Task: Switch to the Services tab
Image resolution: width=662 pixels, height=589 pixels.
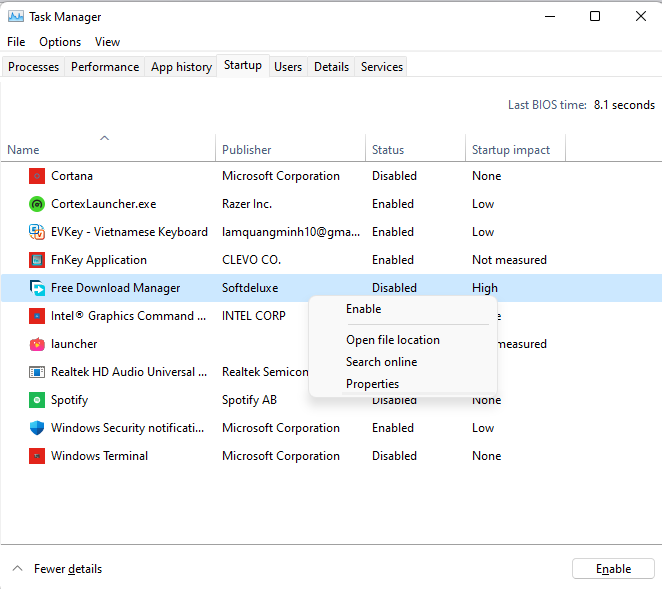Action: coord(382,67)
